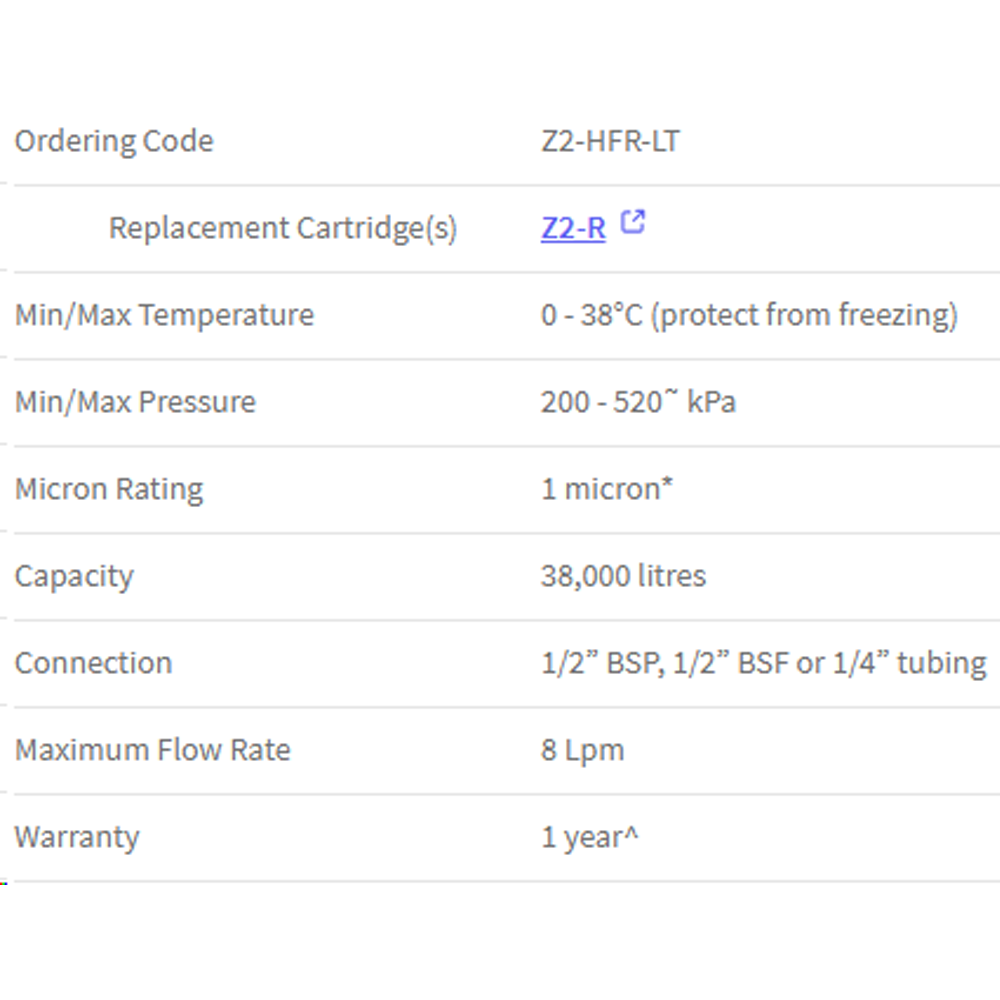Select the 38,000 litres capacity value
1000x1000 pixels.
coord(623,576)
